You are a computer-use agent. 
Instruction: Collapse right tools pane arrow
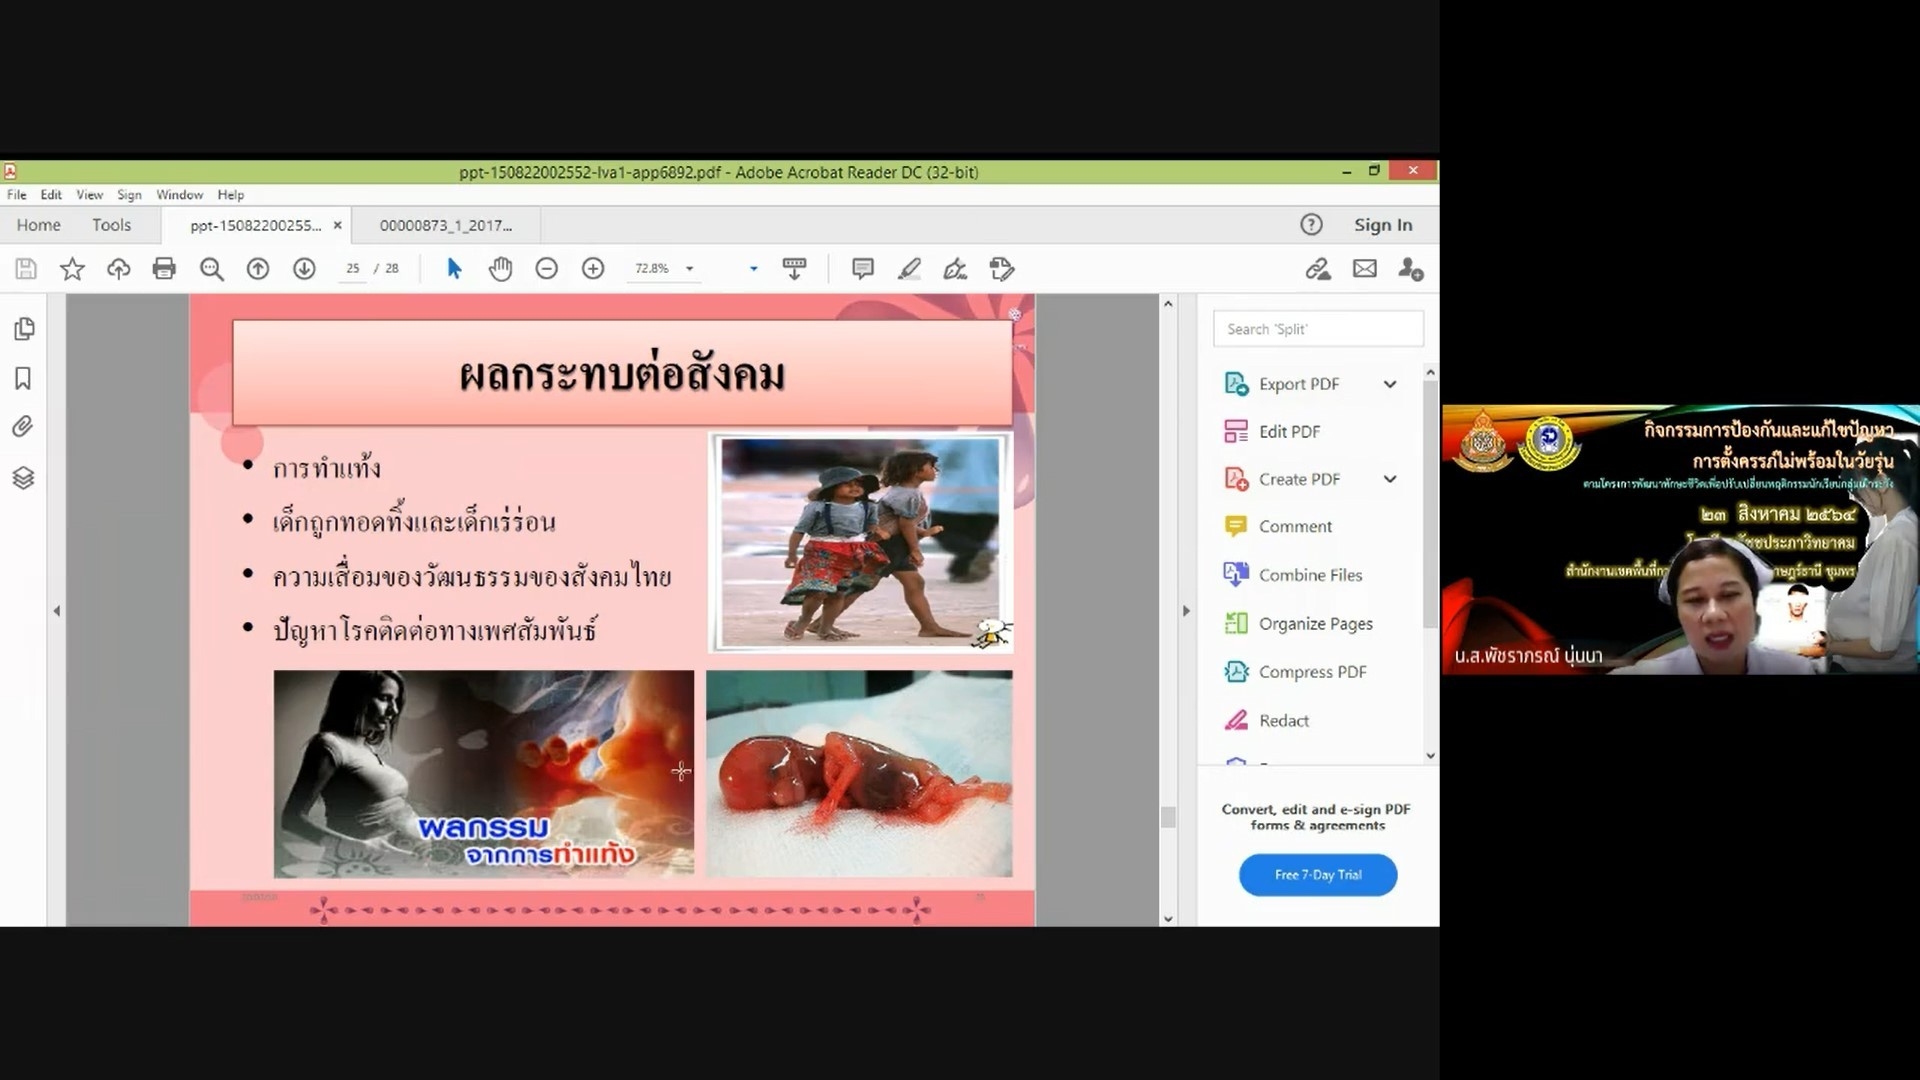point(1186,610)
